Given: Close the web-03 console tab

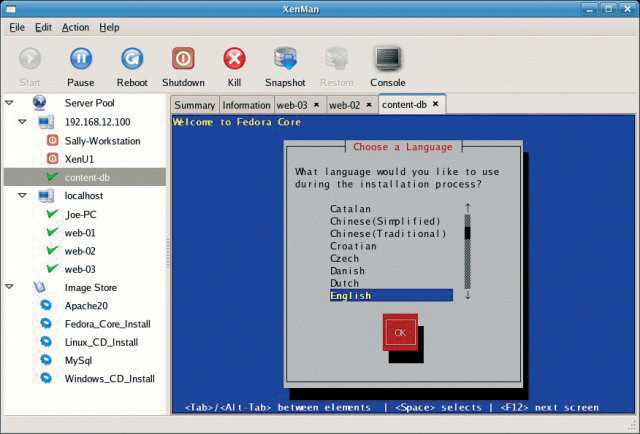Looking at the screenshot, I should [x=316, y=105].
